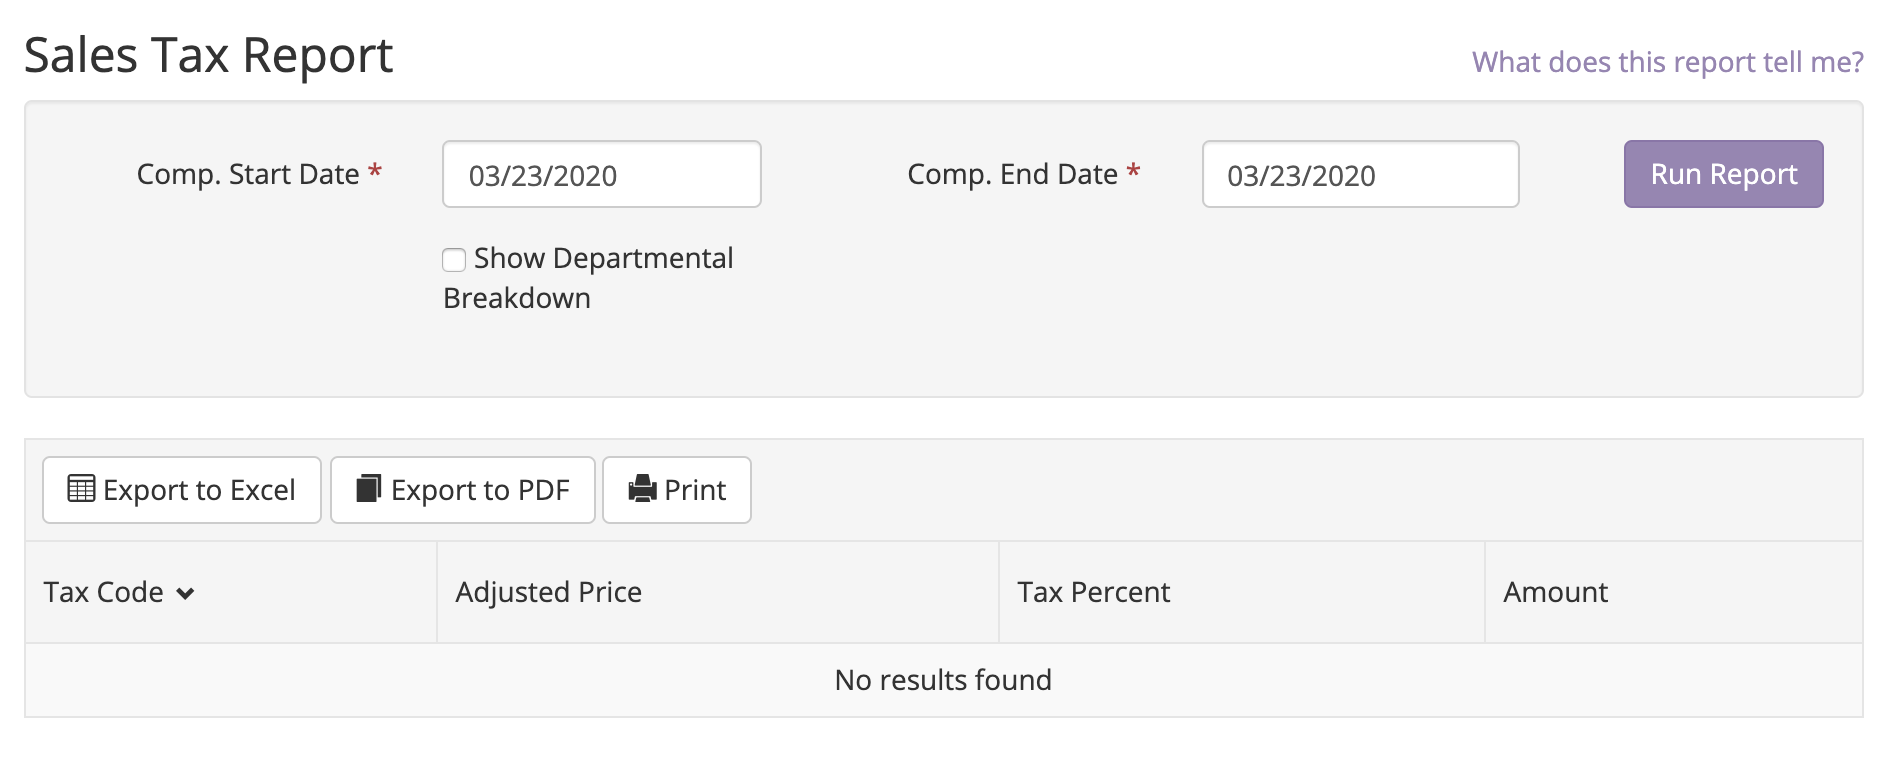Export the report to Excel

point(182,490)
